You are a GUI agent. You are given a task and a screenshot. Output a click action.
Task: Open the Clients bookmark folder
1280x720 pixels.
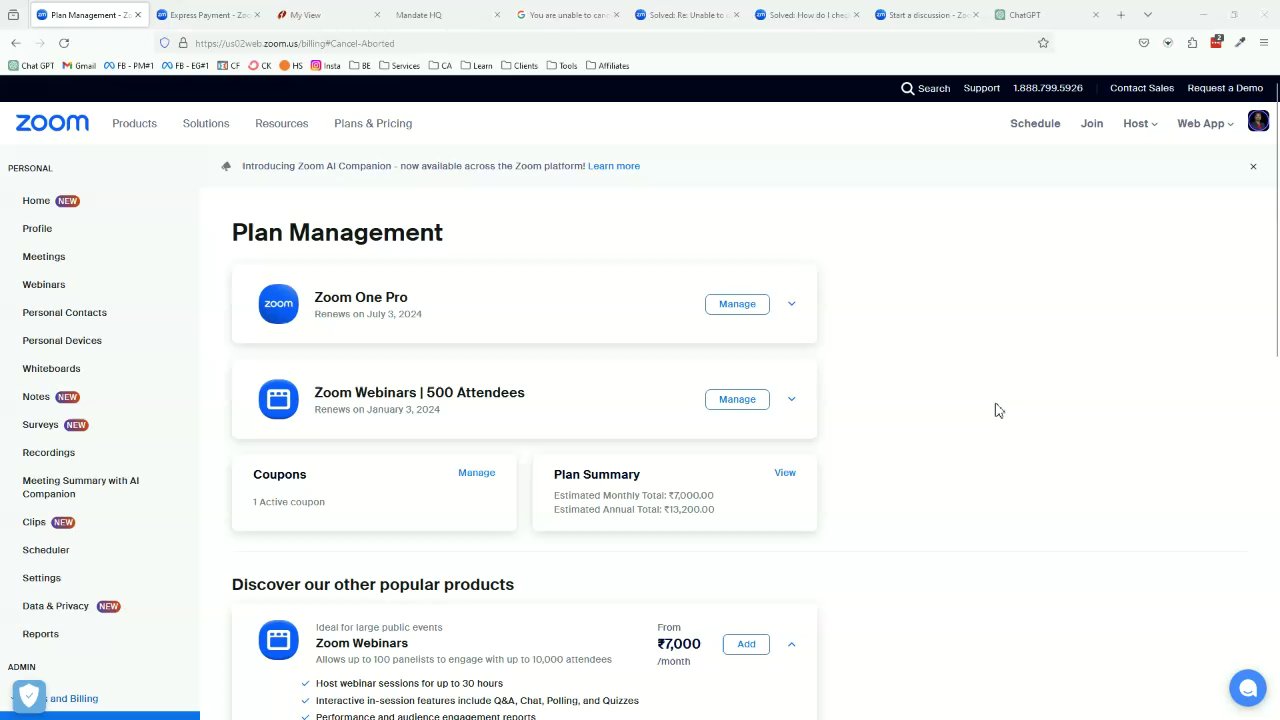(x=519, y=66)
